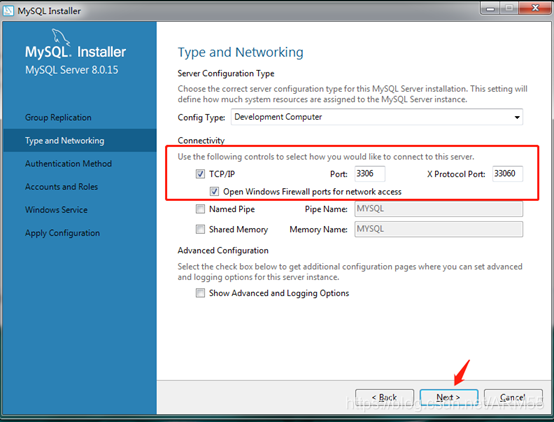Minimize the MySQL Installer window
Viewport: 554px width, 422px height.
click(x=490, y=8)
